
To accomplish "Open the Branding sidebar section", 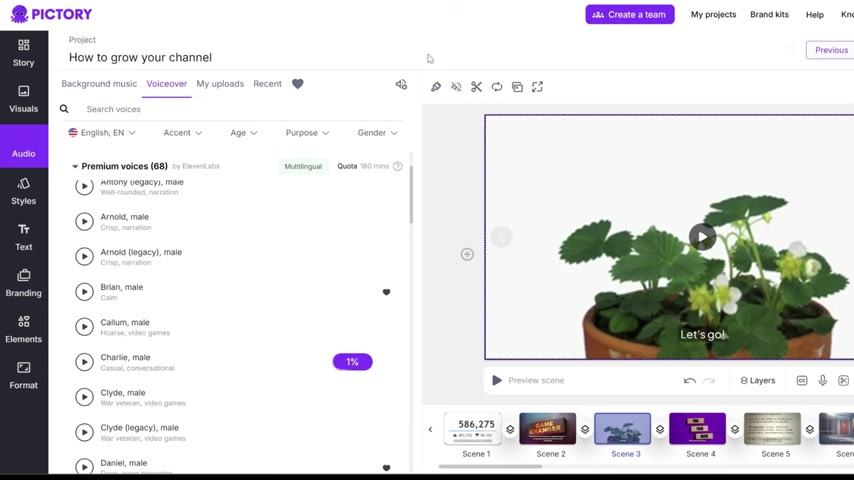I will point(23,283).
